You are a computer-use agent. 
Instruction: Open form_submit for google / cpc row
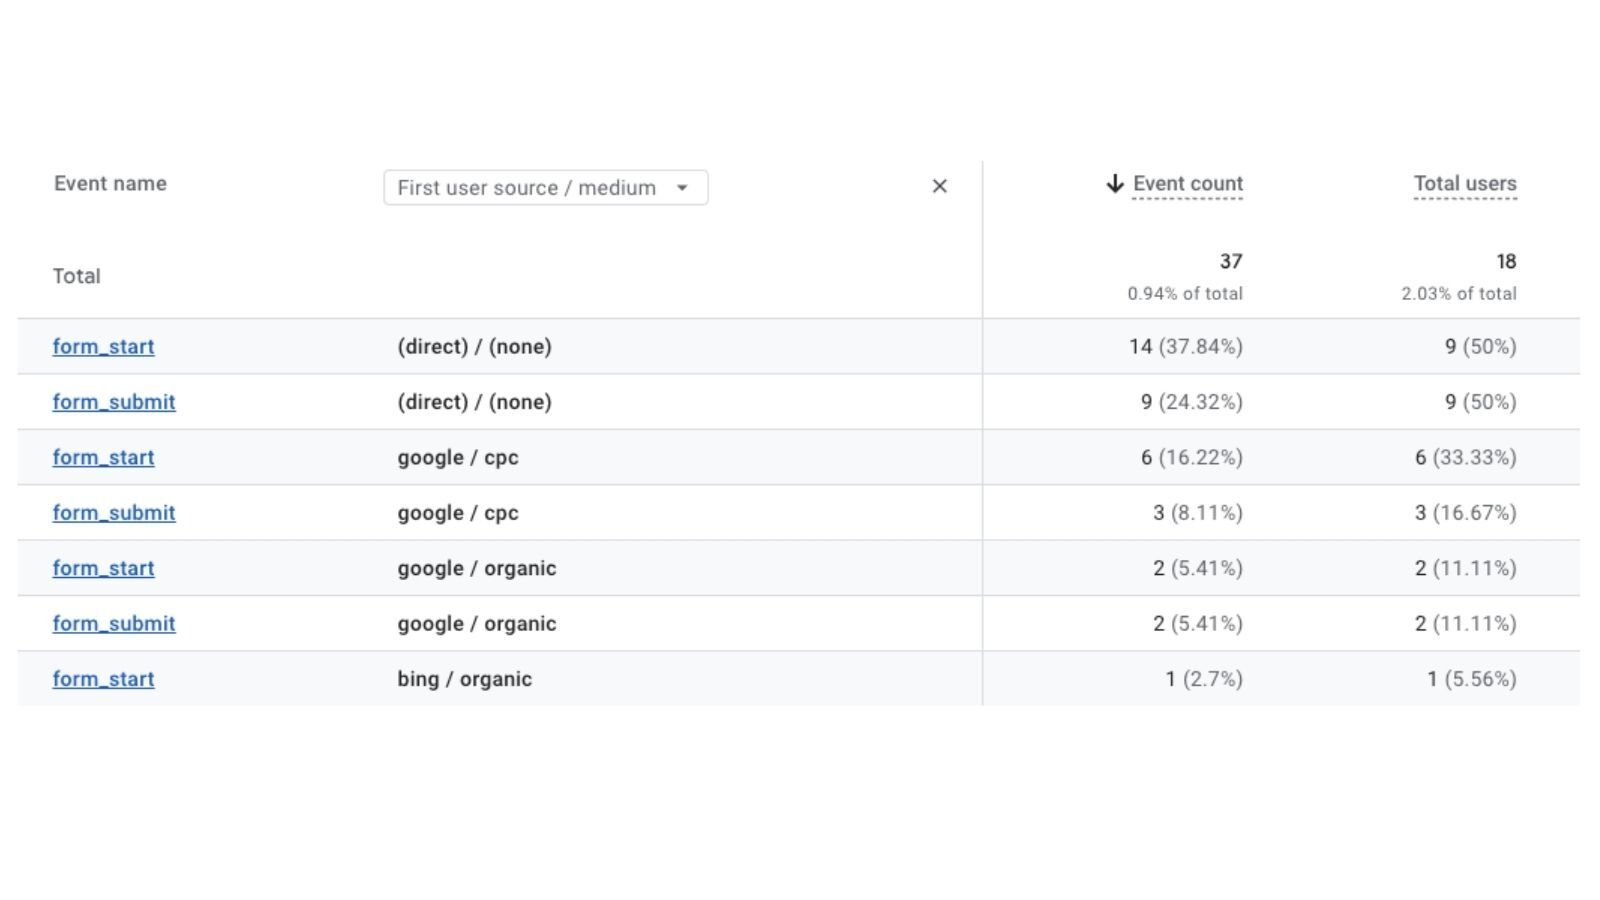(114, 512)
